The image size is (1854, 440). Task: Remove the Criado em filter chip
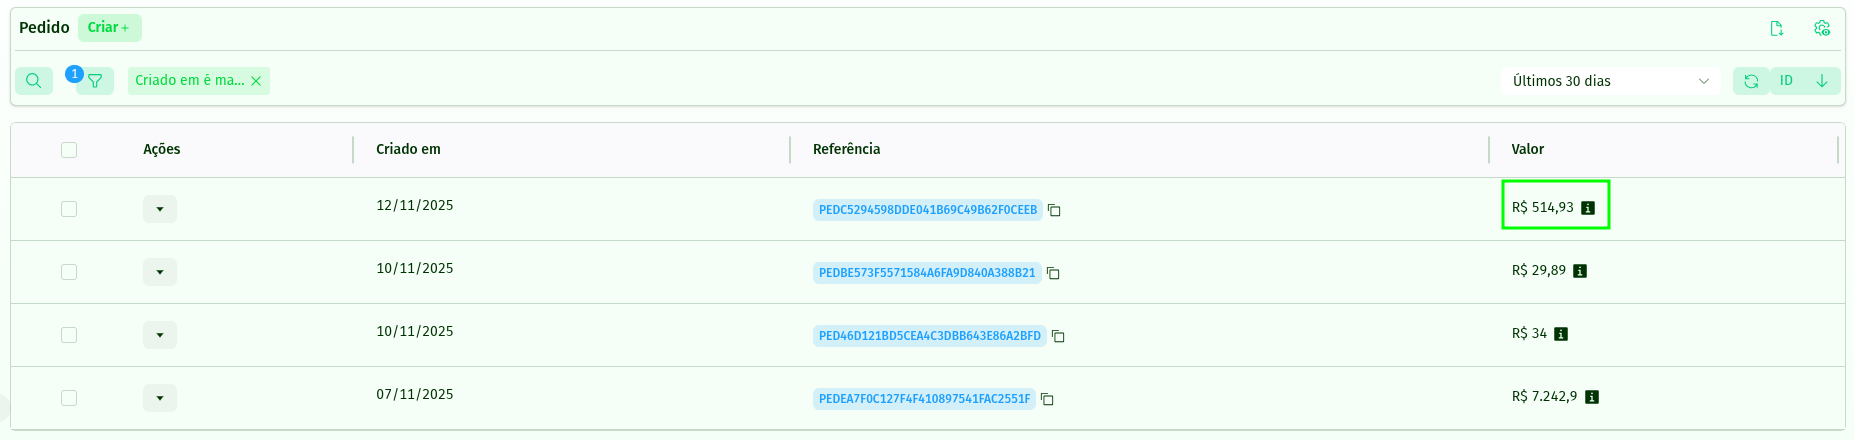click(256, 81)
